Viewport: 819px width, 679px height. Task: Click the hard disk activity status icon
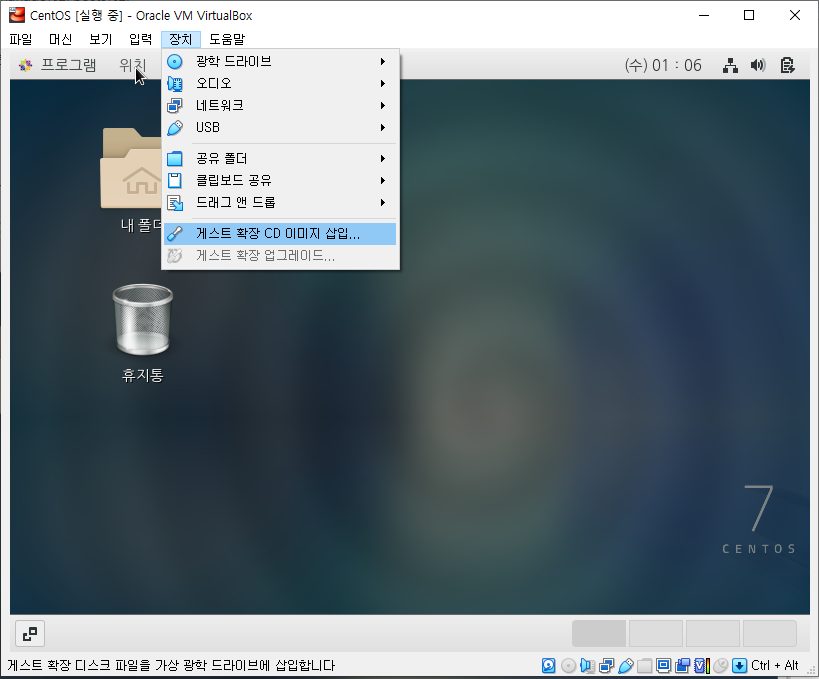[548, 665]
